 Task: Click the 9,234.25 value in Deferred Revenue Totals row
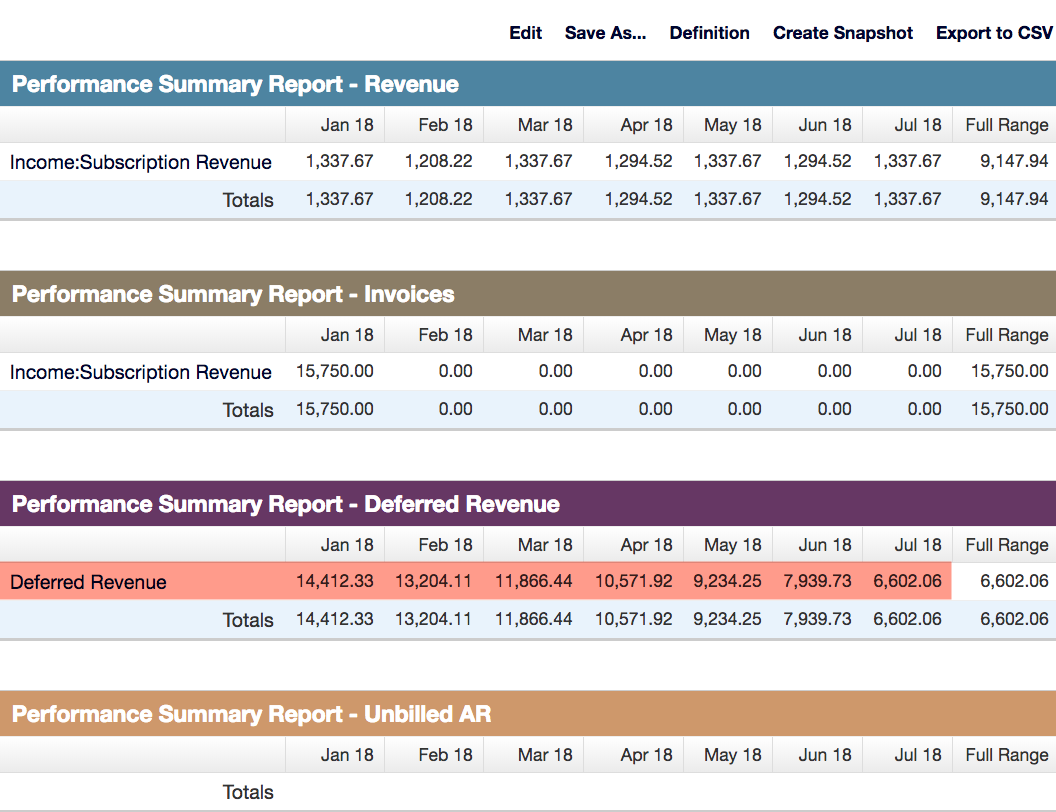point(727,619)
